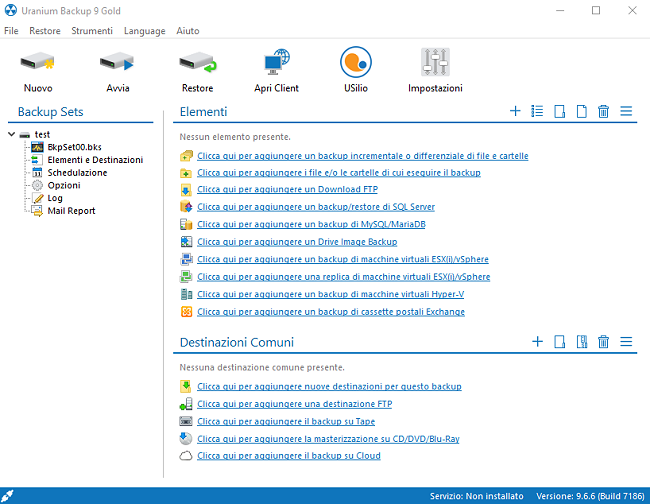650x504 pixels.
Task: Click the Hyper-V backup row icon
Action: [x=186, y=294]
